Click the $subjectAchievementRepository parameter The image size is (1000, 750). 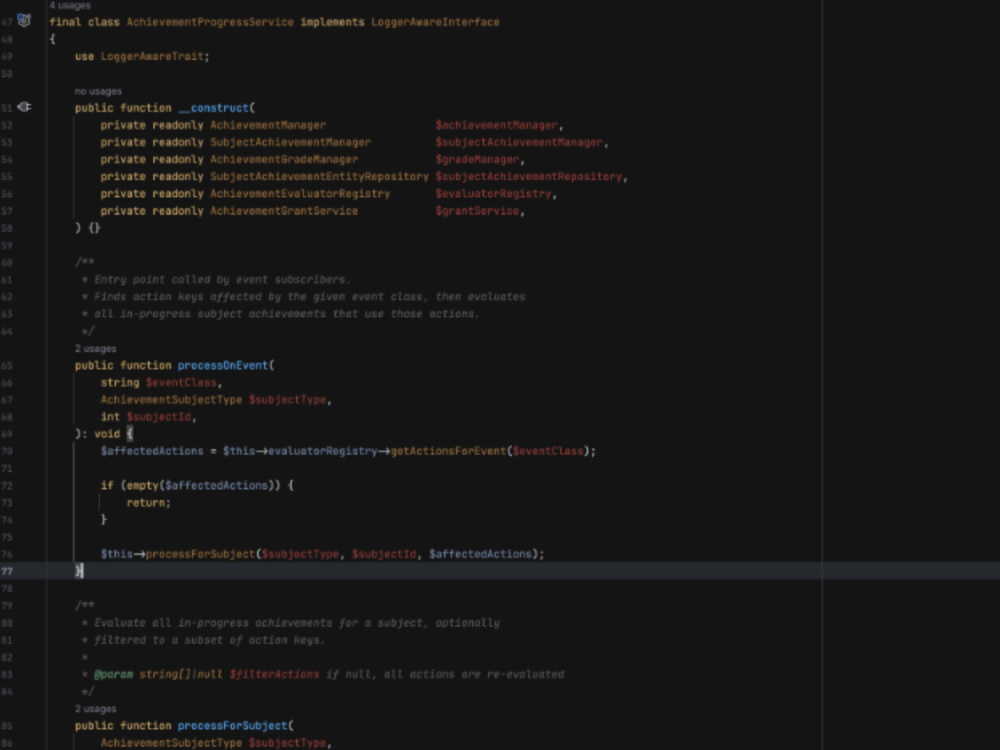[x=529, y=177]
